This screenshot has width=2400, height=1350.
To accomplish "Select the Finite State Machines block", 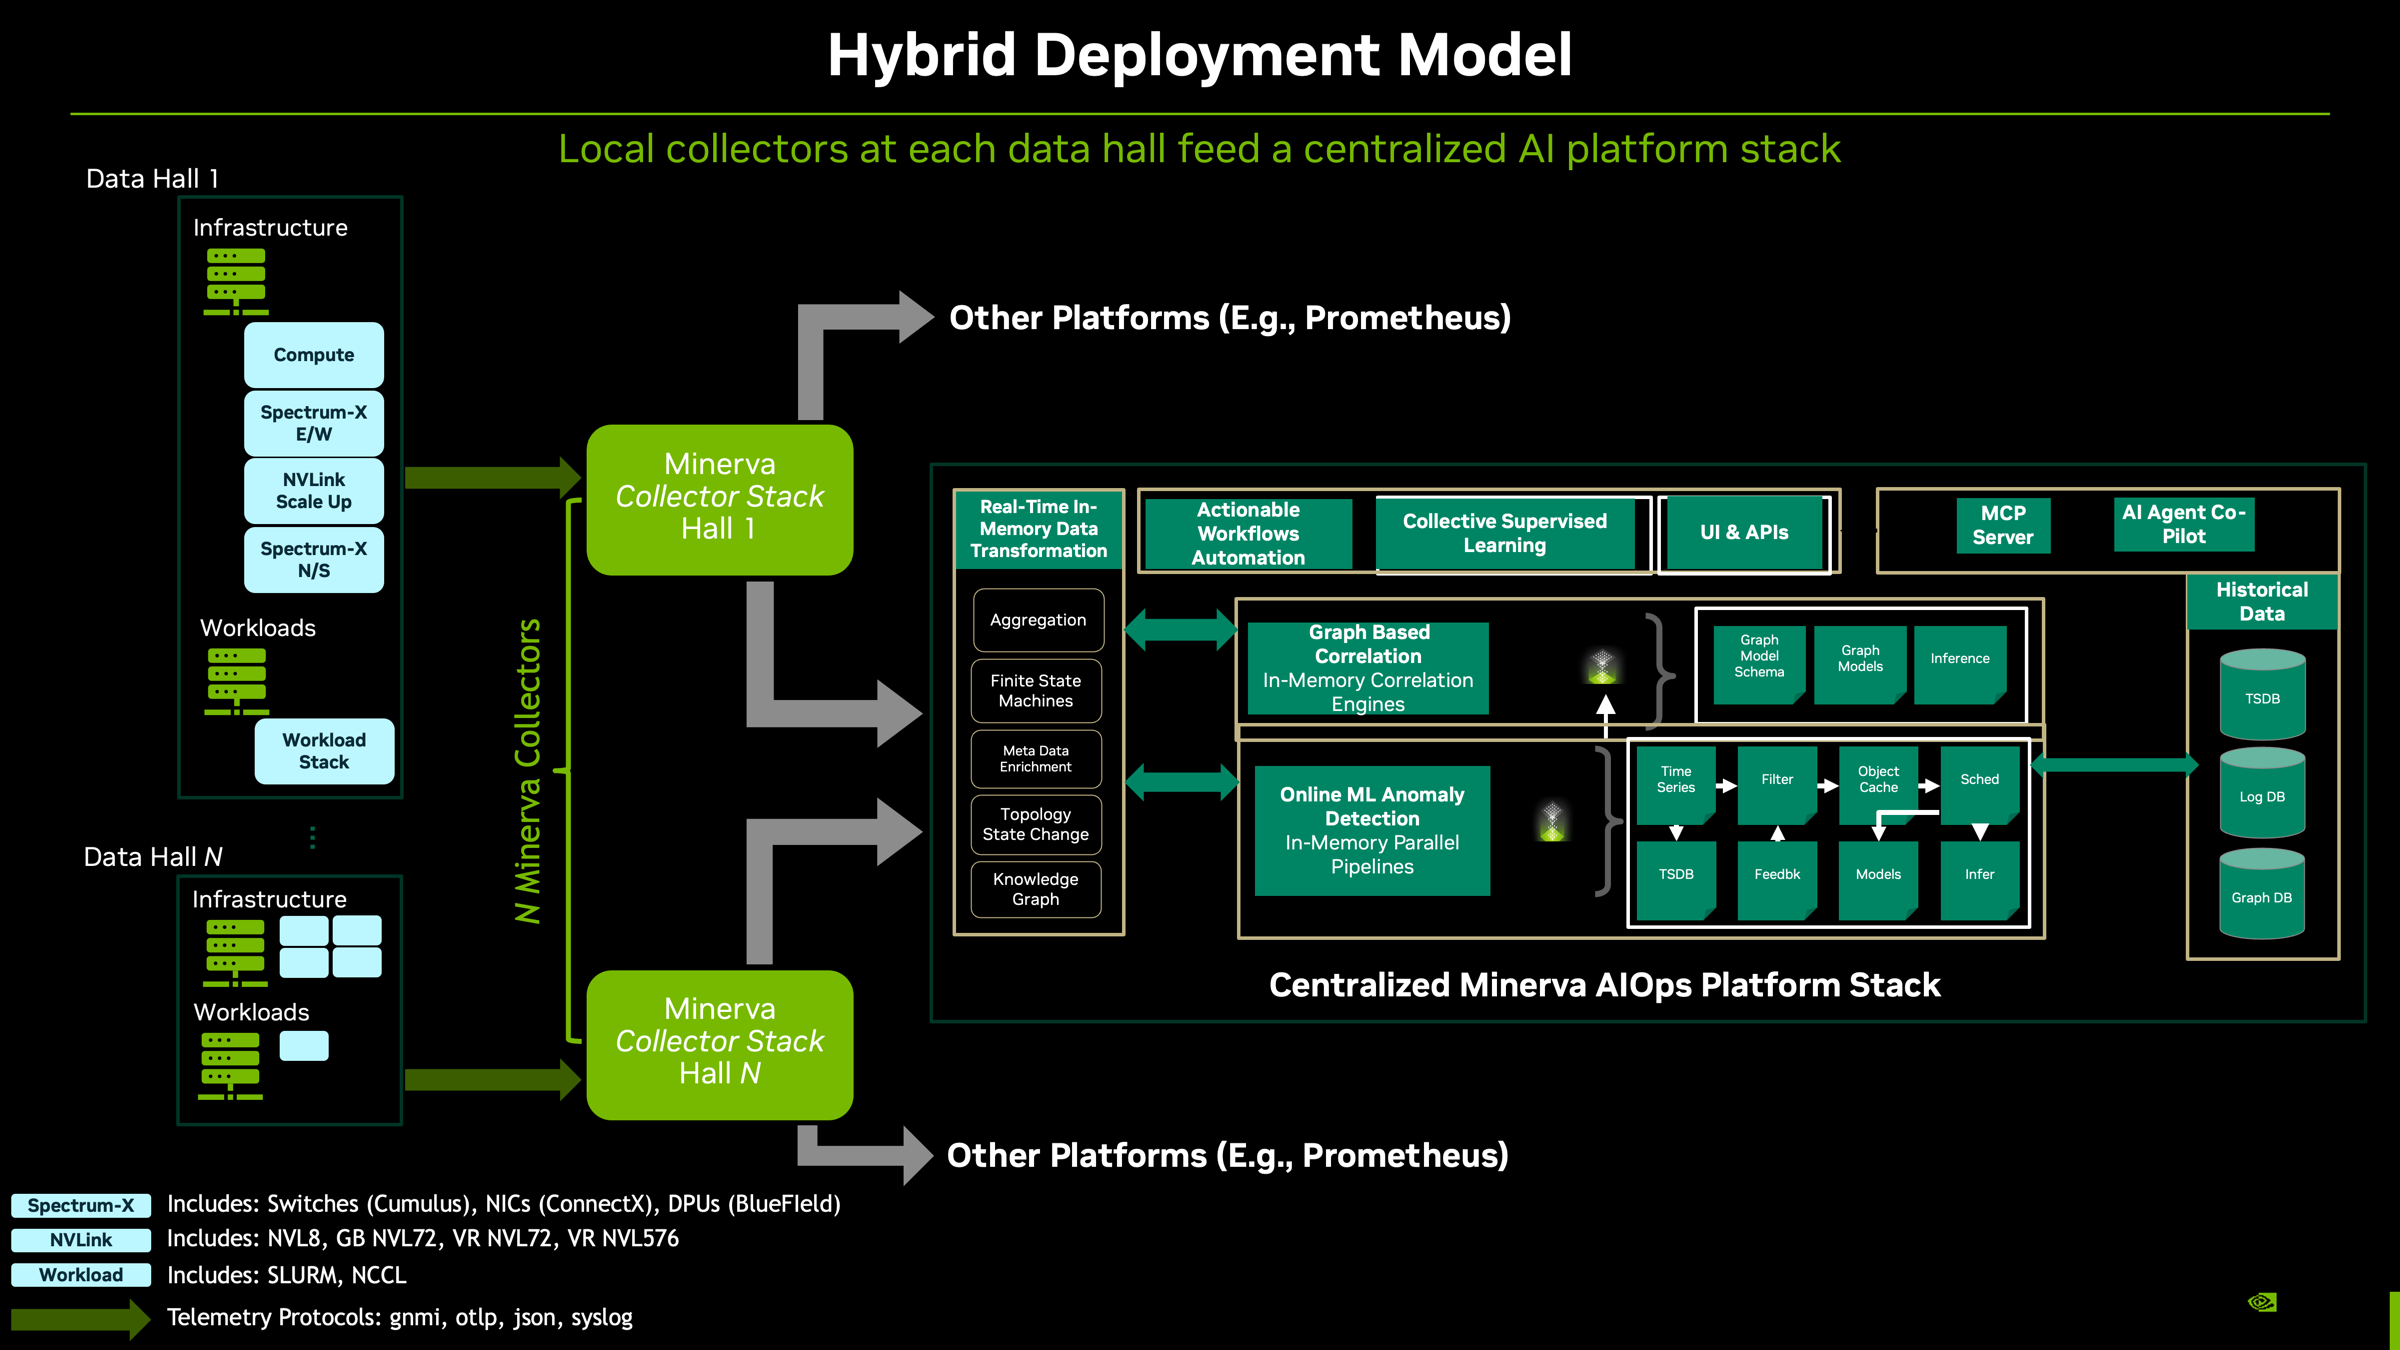I will click(x=1036, y=691).
